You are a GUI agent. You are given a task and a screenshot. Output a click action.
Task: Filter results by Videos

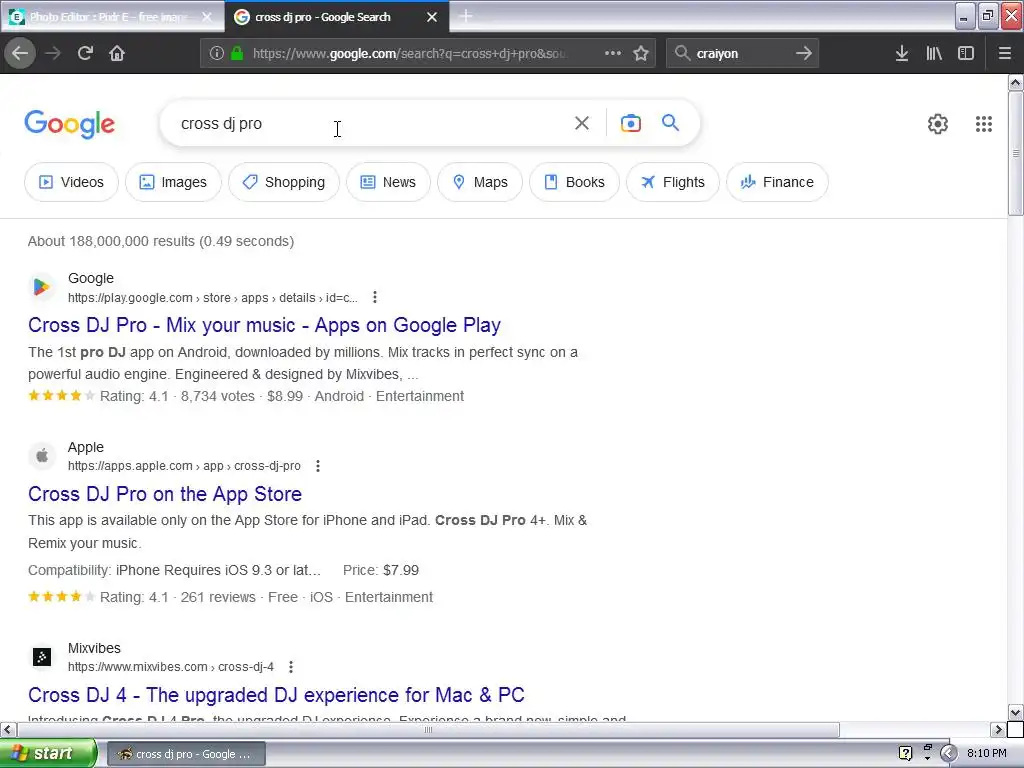71,182
